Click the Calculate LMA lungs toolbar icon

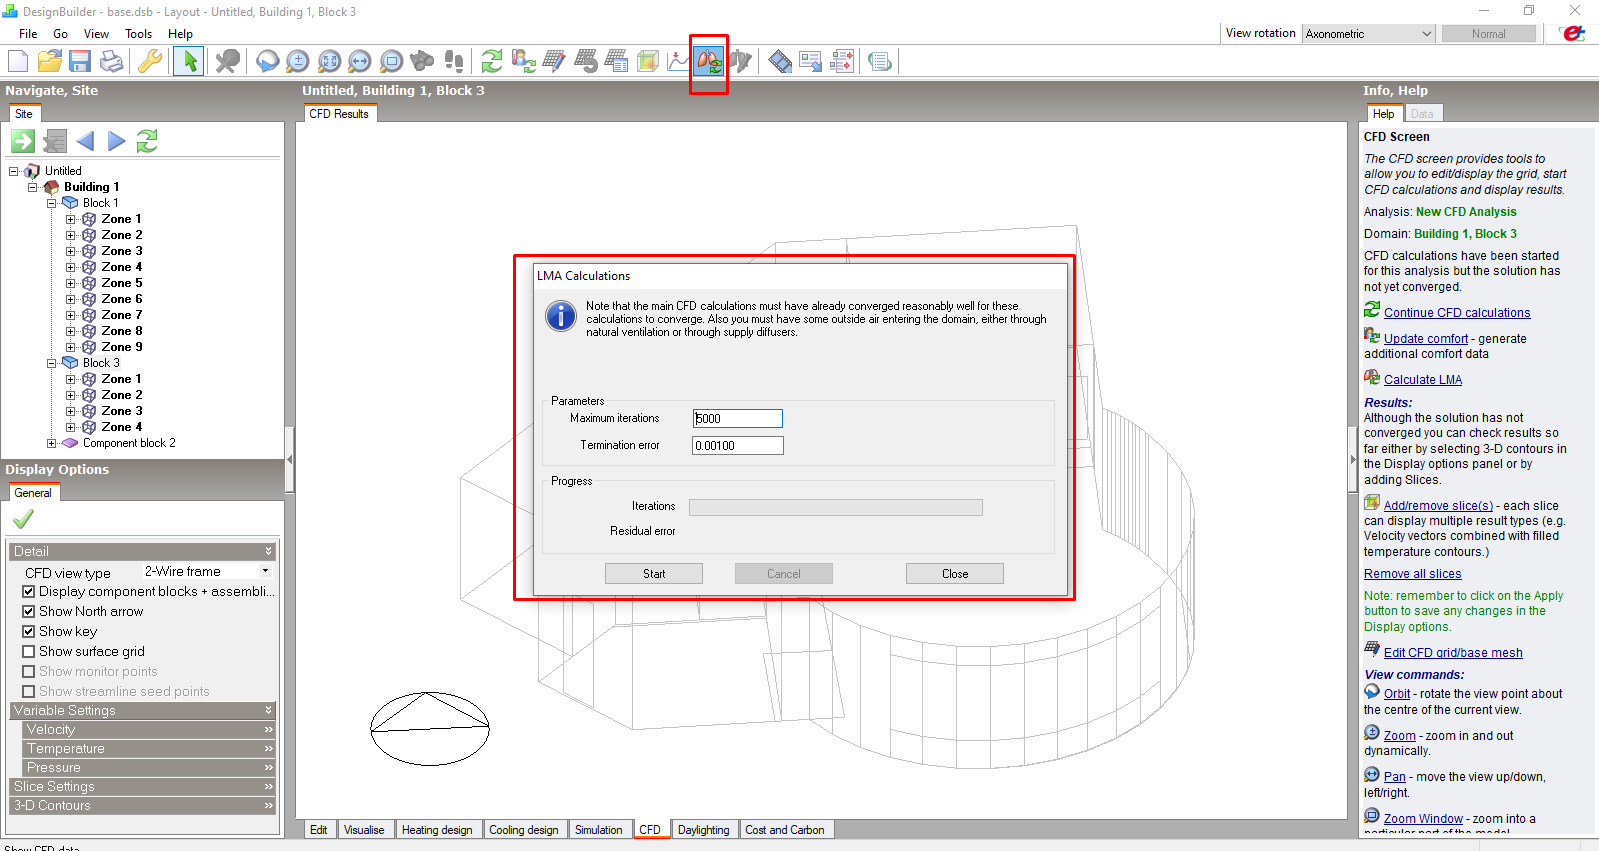tap(709, 61)
